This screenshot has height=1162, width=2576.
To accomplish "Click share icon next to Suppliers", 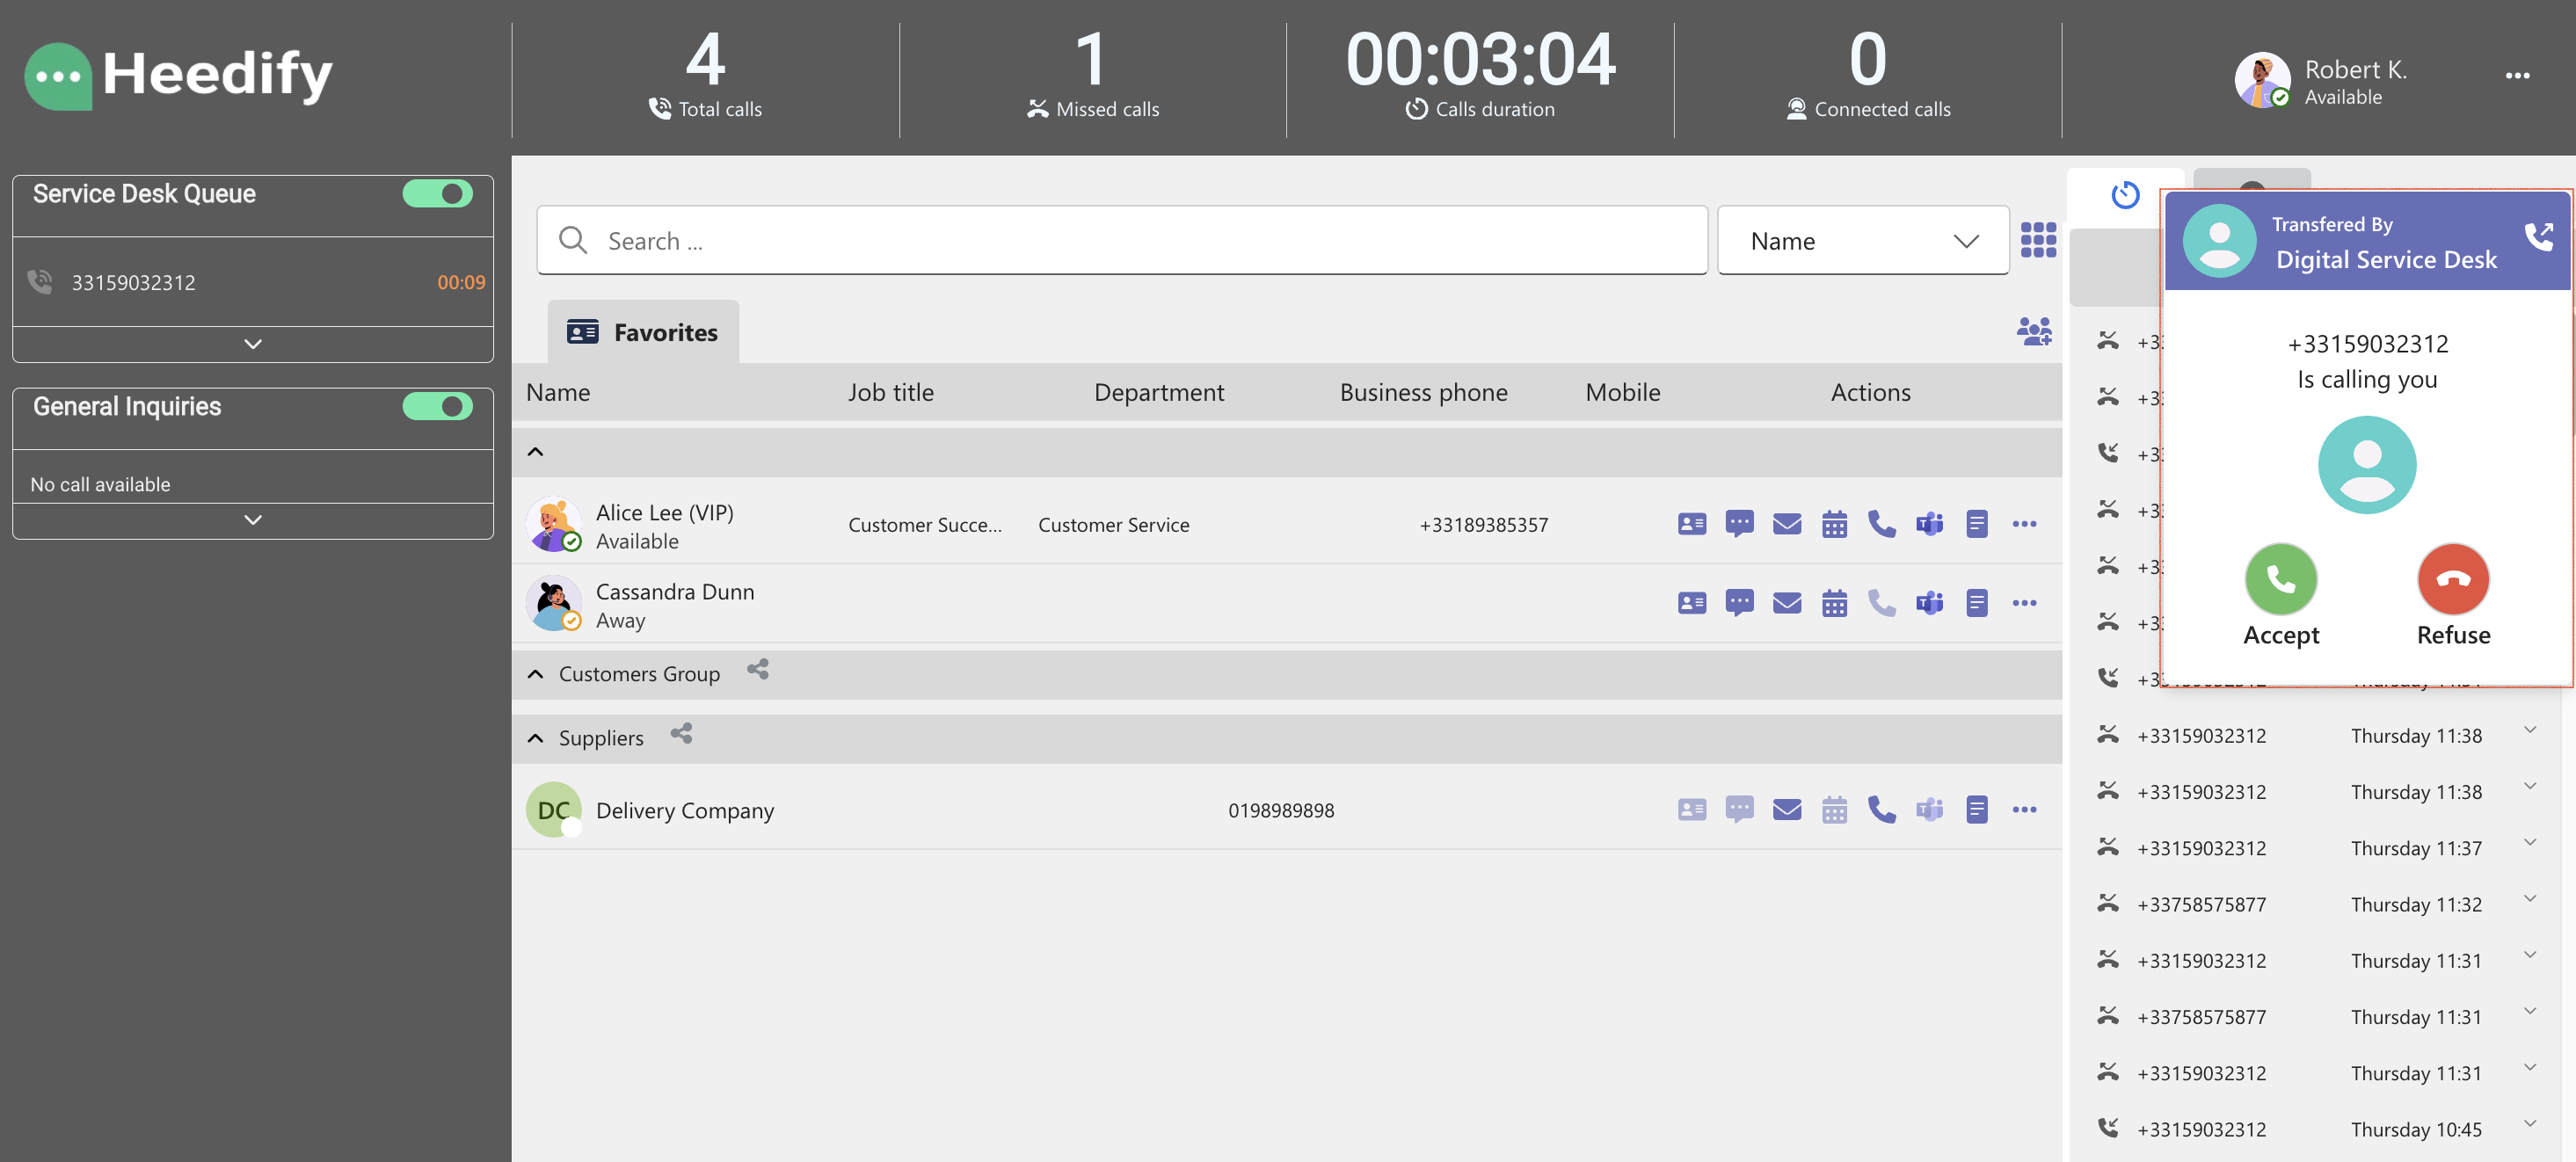I will 681,734.
